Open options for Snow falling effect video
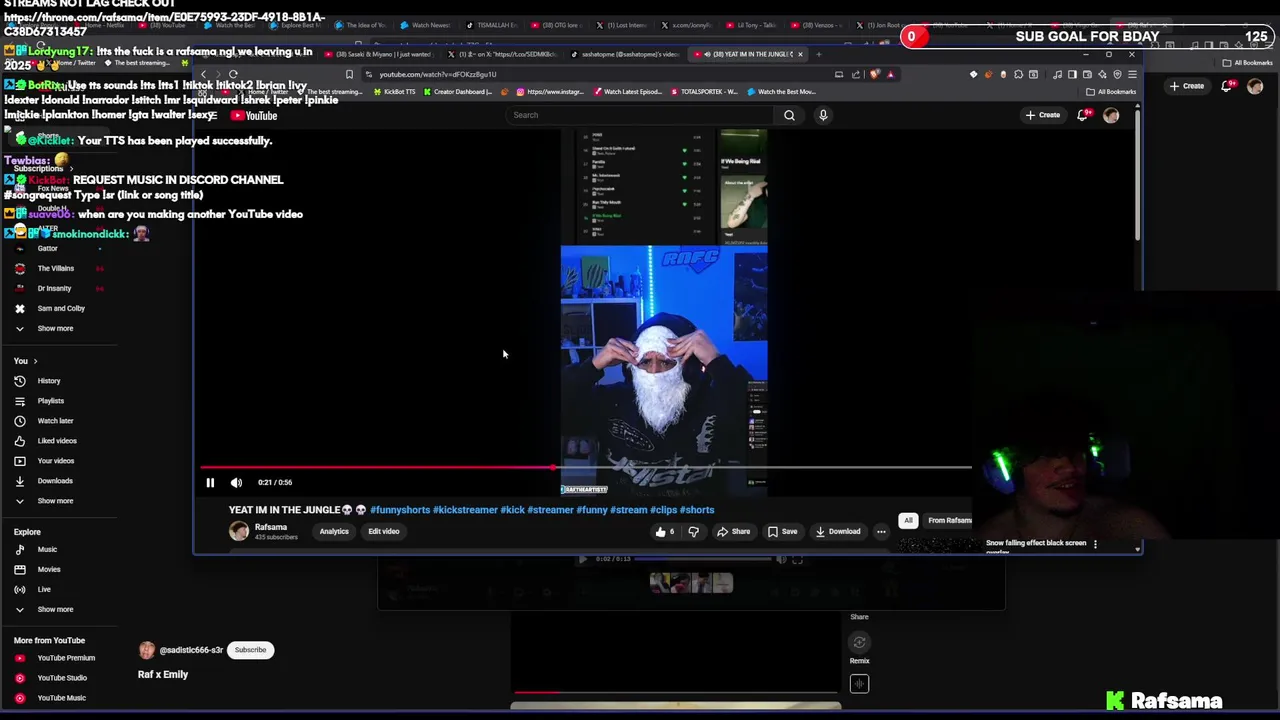 click(x=1095, y=544)
